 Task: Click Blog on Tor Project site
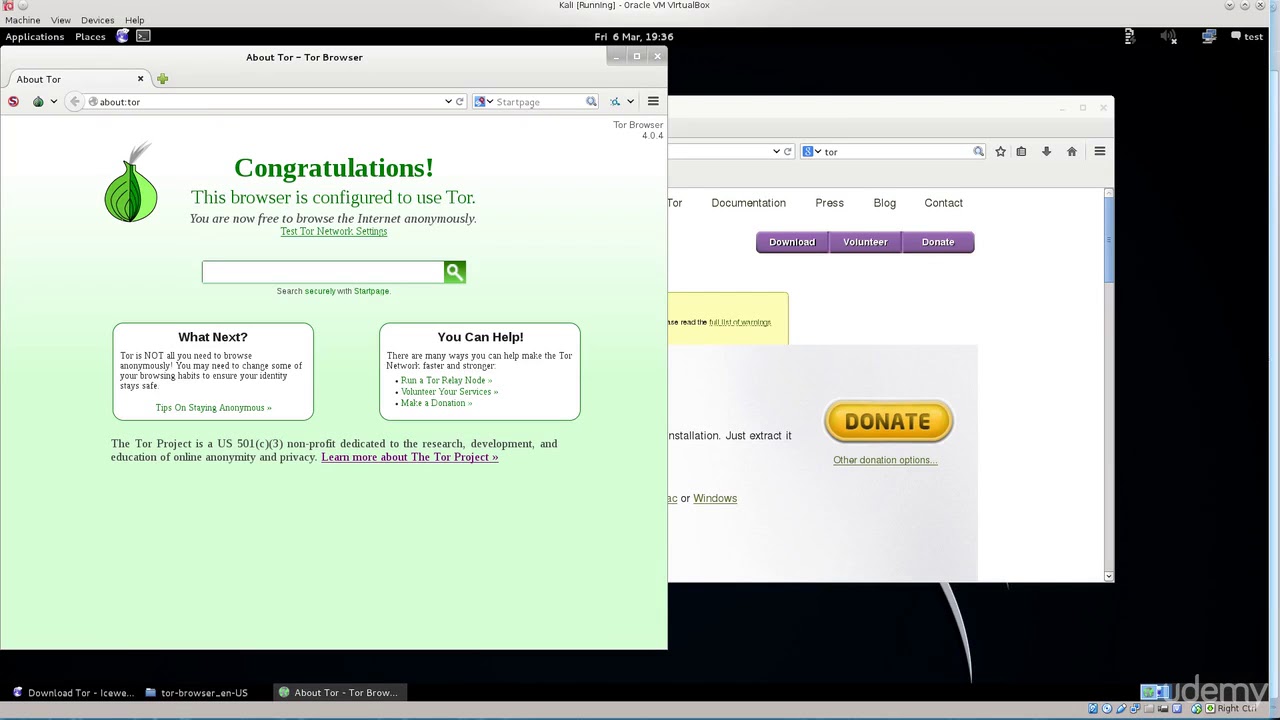(885, 203)
